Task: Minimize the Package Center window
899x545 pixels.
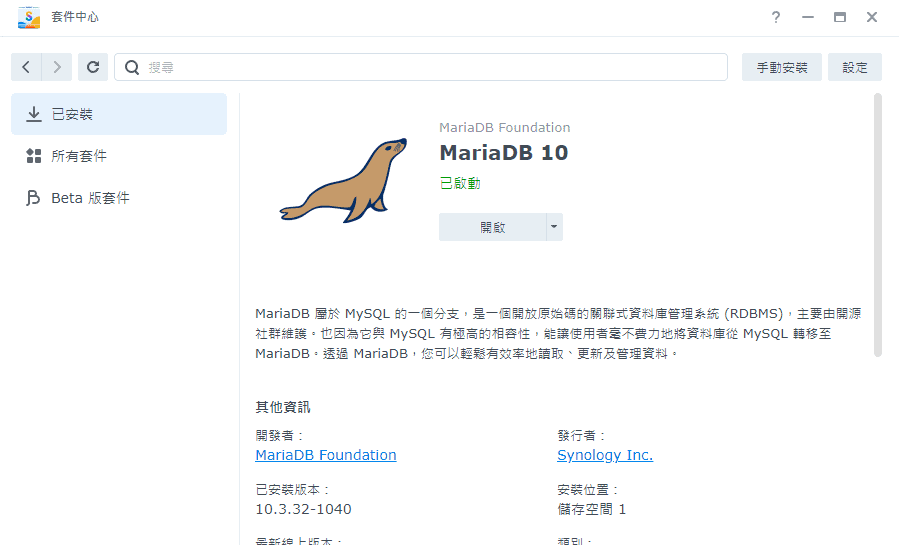Action: 808,17
